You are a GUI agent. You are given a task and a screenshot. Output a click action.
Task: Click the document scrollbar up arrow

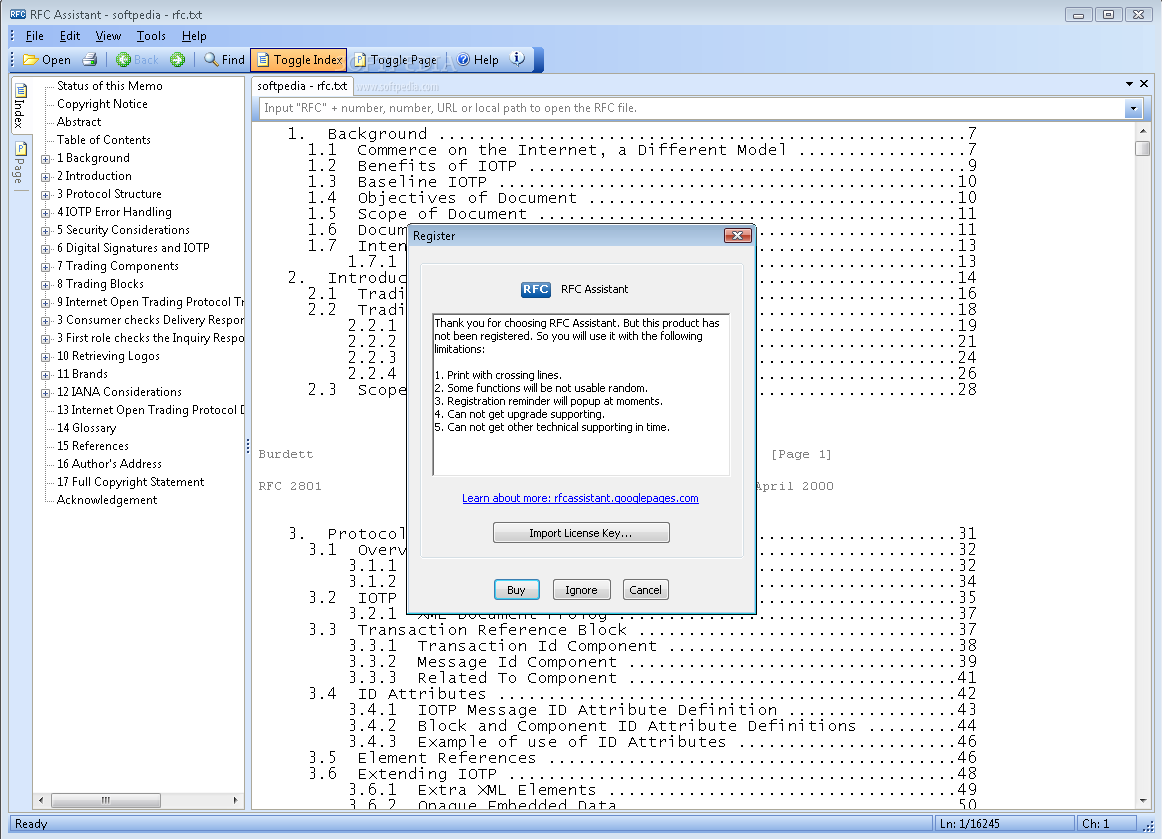pyautogui.click(x=1143, y=131)
